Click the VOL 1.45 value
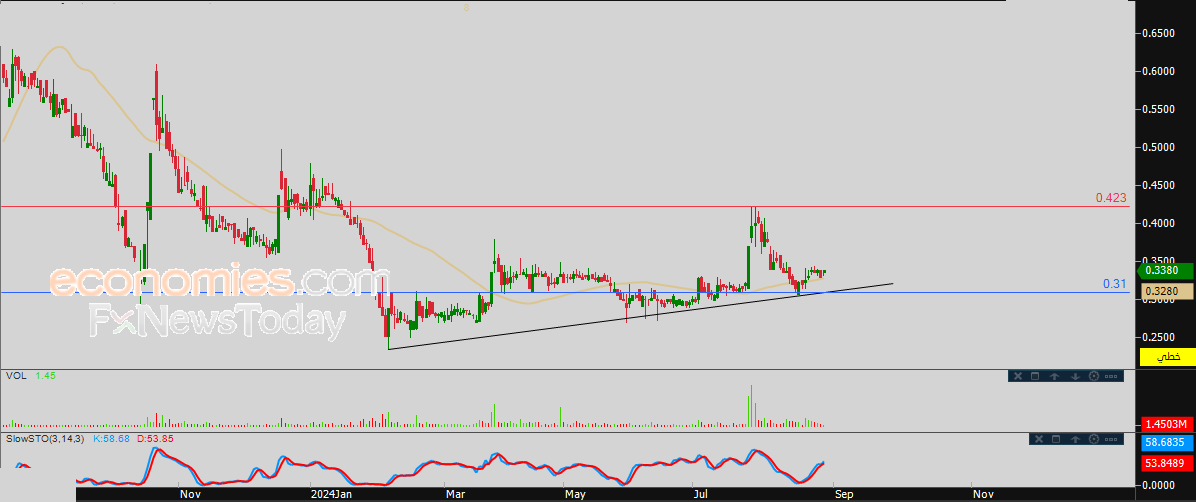The image size is (1196, 502). [x=44, y=376]
